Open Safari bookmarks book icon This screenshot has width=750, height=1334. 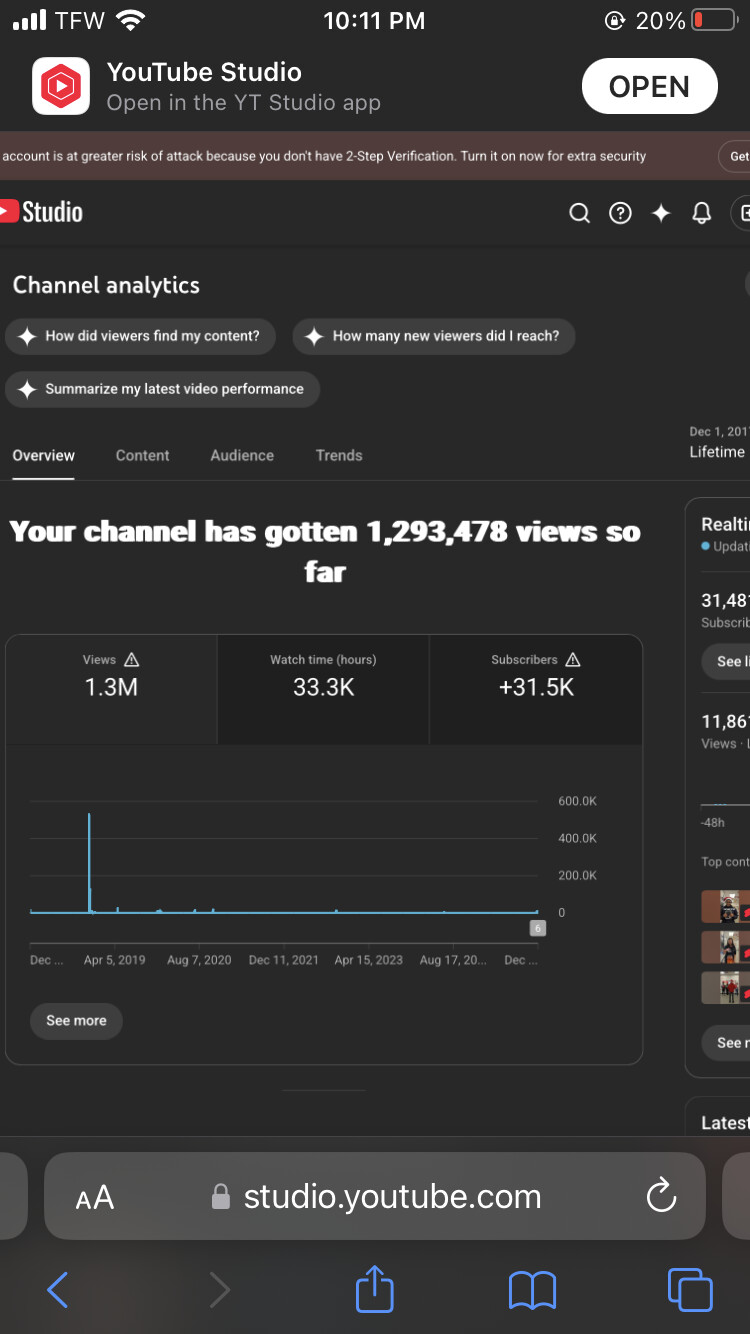pyautogui.click(x=532, y=1291)
